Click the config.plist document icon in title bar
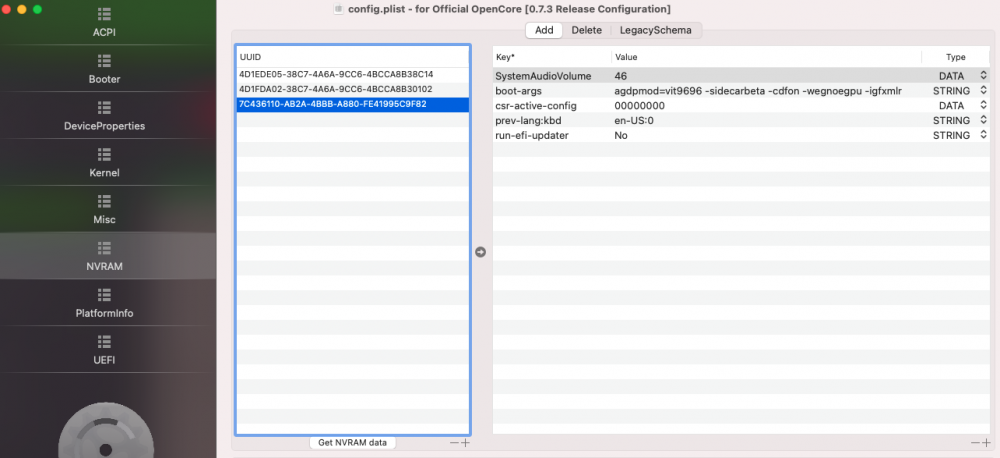Image resolution: width=1000 pixels, height=458 pixels. pyautogui.click(x=339, y=10)
